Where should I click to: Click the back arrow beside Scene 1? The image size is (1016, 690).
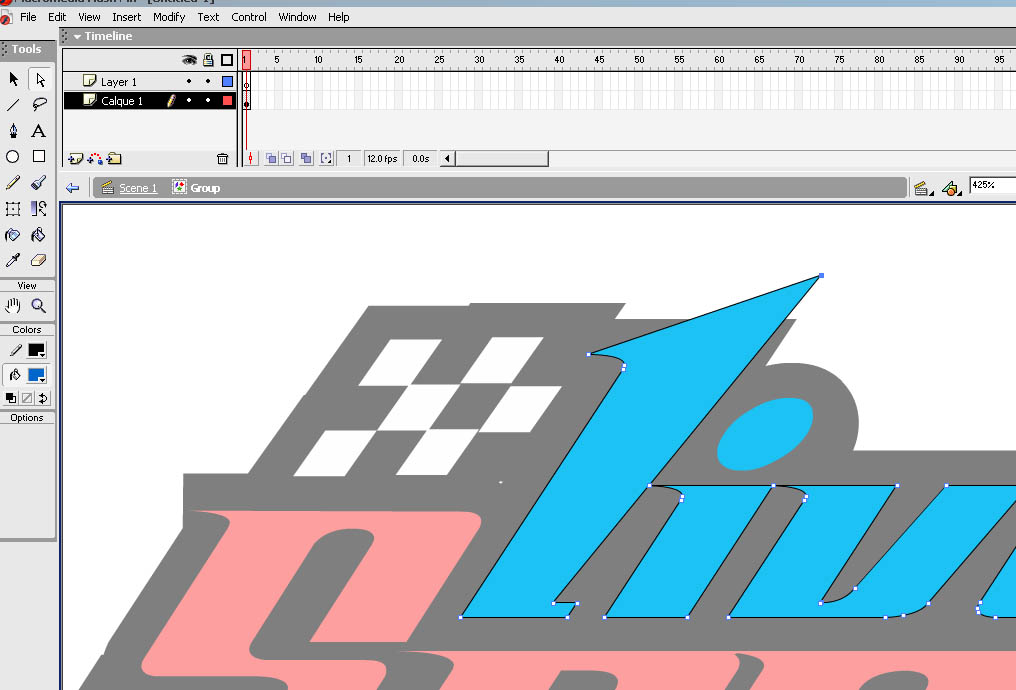tap(73, 188)
